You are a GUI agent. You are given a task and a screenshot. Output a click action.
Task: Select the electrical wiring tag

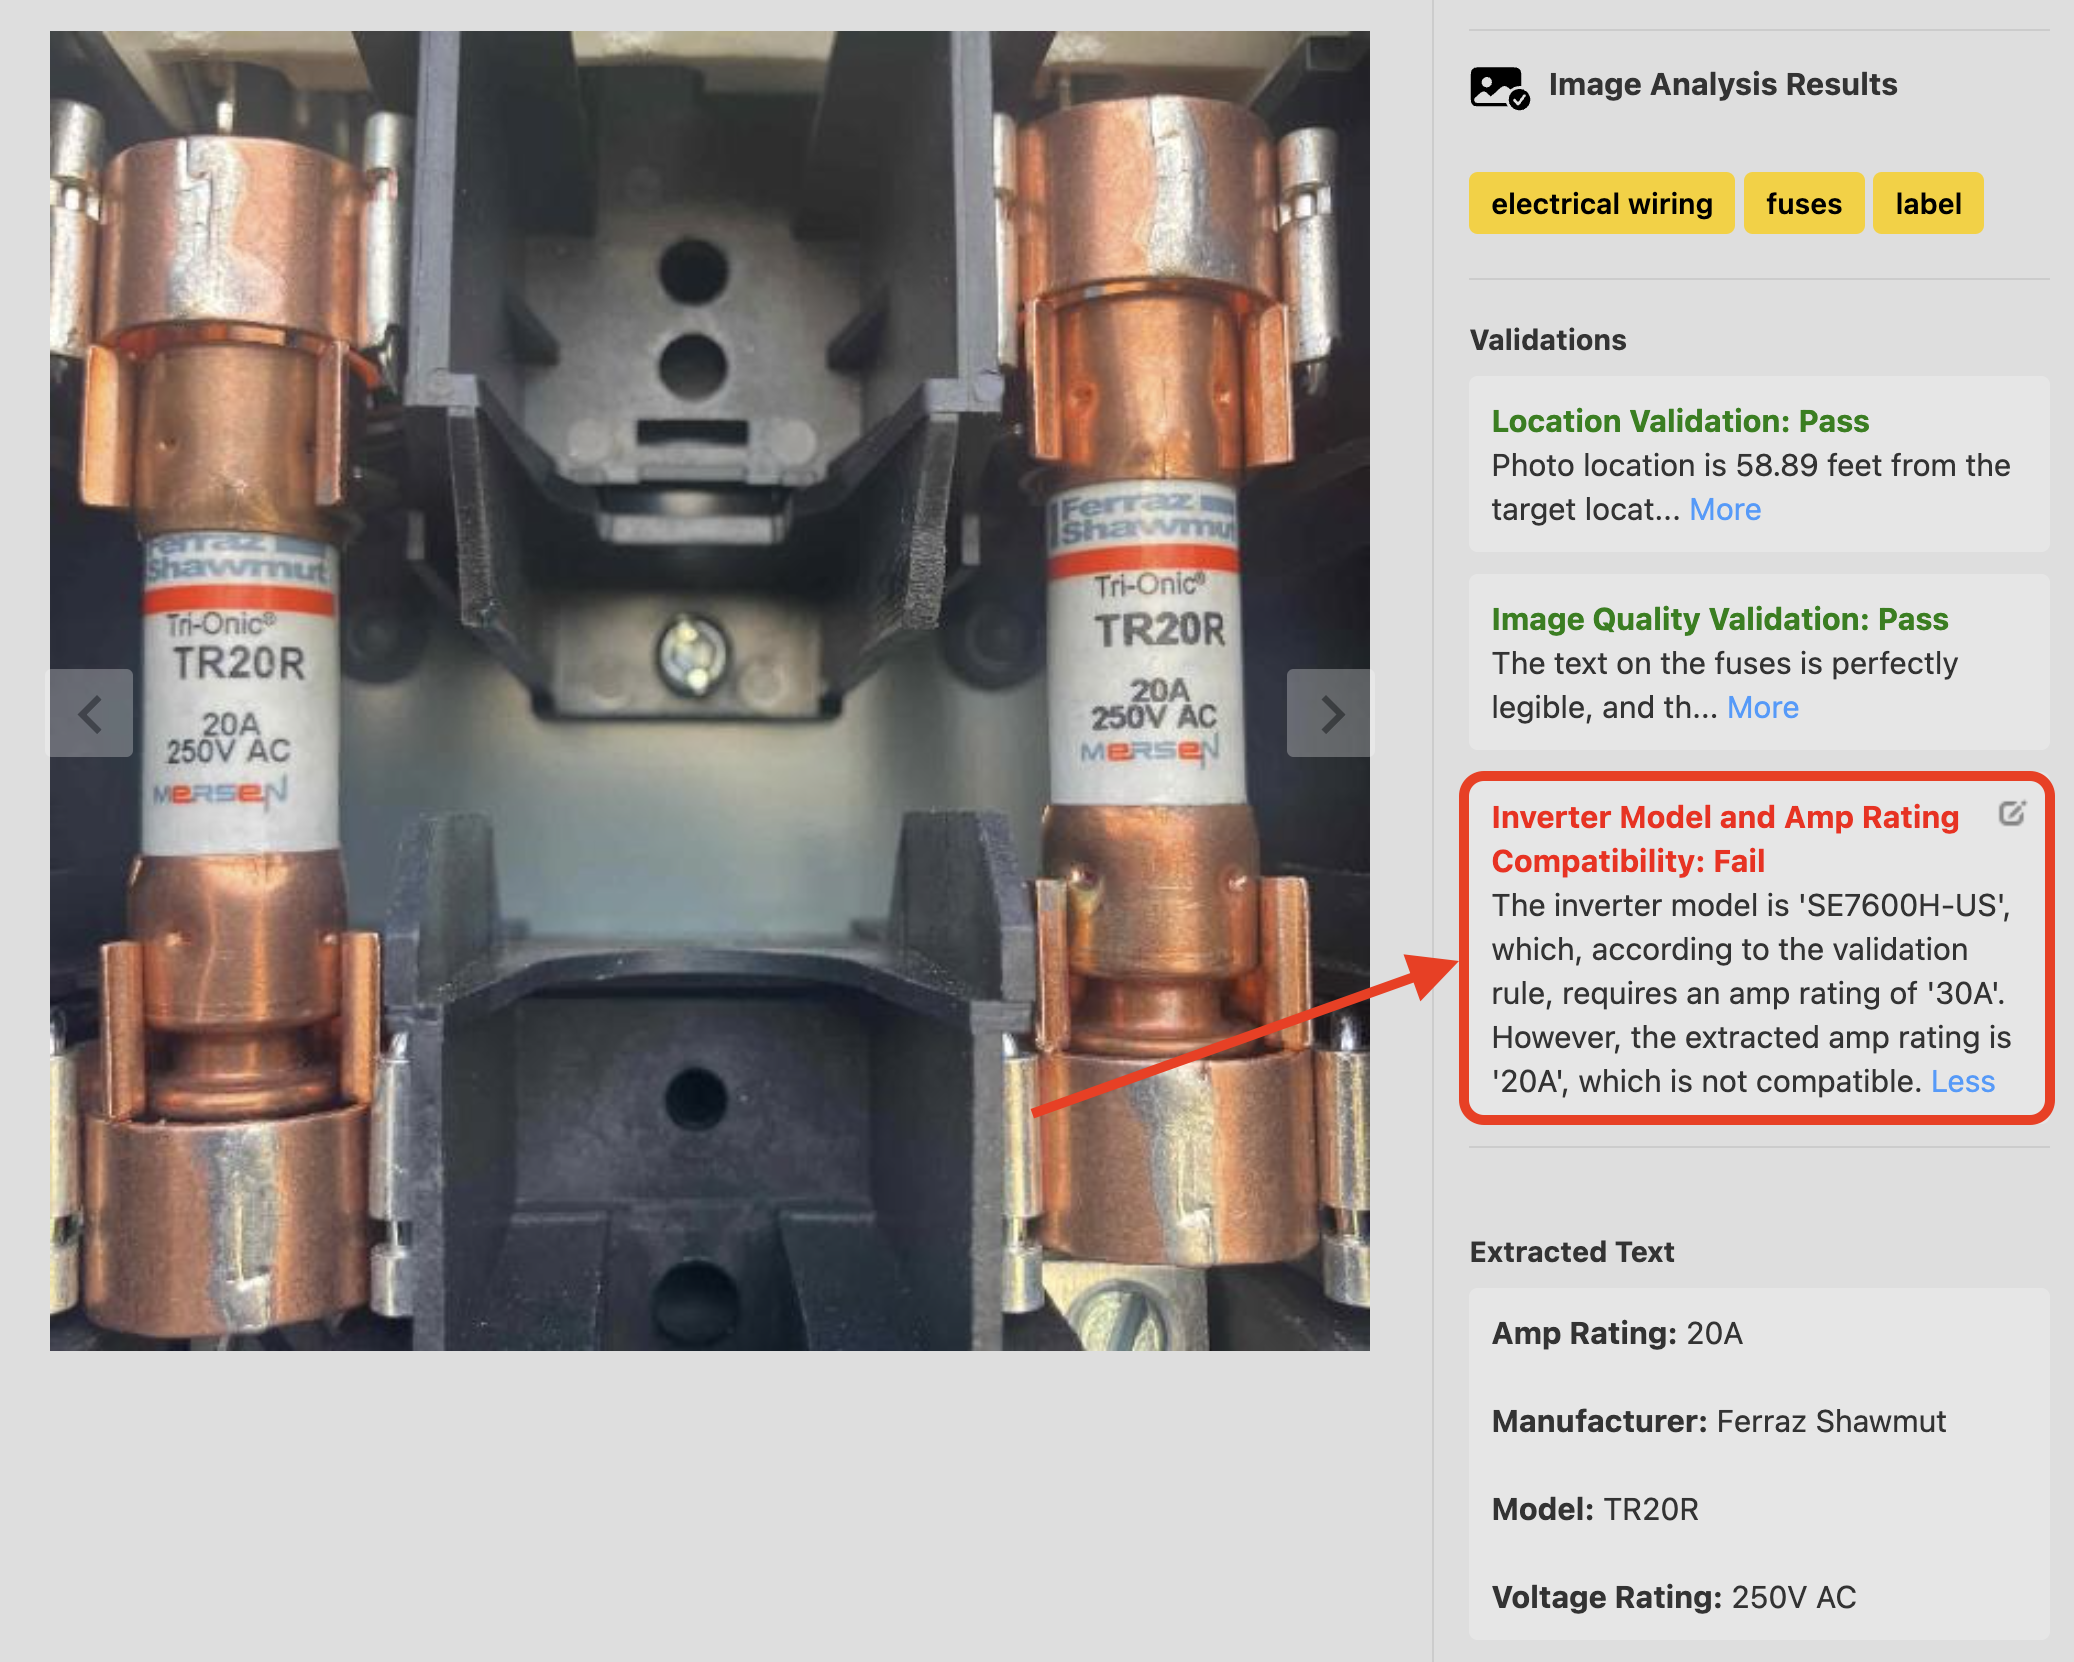tap(1601, 203)
